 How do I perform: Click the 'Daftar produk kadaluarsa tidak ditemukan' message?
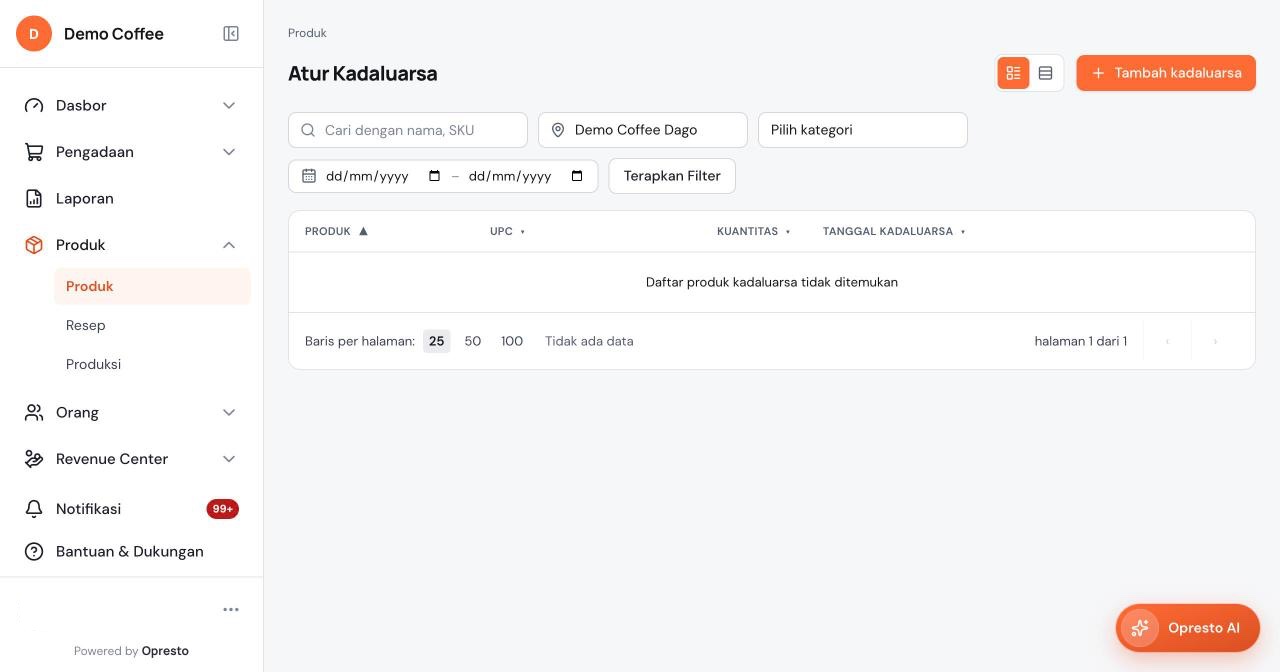pyautogui.click(x=772, y=282)
